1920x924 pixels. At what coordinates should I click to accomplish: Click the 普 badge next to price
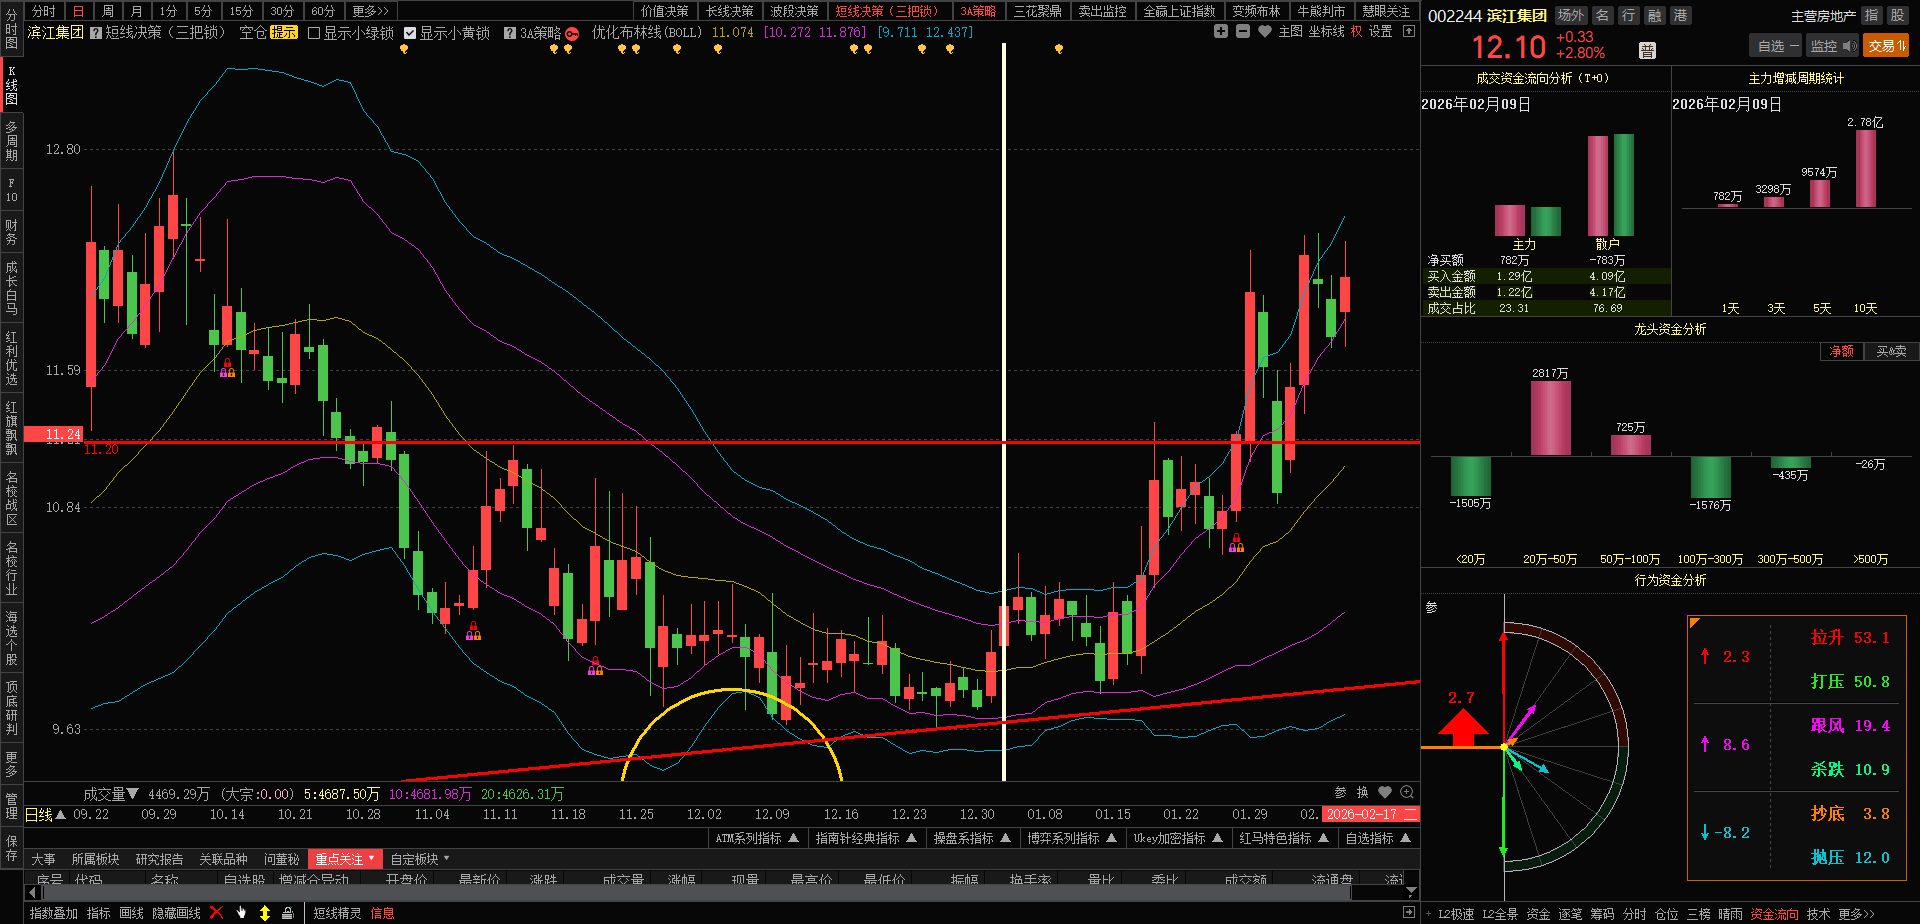(x=1647, y=50)
